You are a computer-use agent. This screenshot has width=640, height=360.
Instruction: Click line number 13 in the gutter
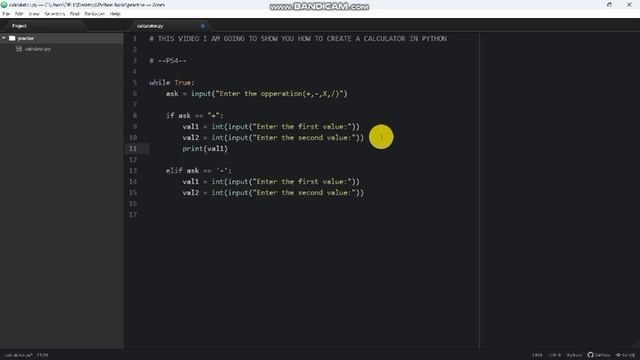(x=133, y=171)
